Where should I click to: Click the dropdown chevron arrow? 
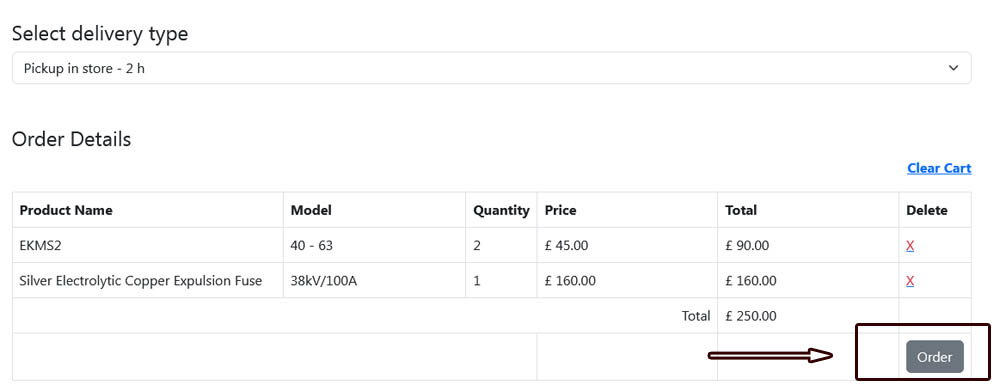[953, 68]
